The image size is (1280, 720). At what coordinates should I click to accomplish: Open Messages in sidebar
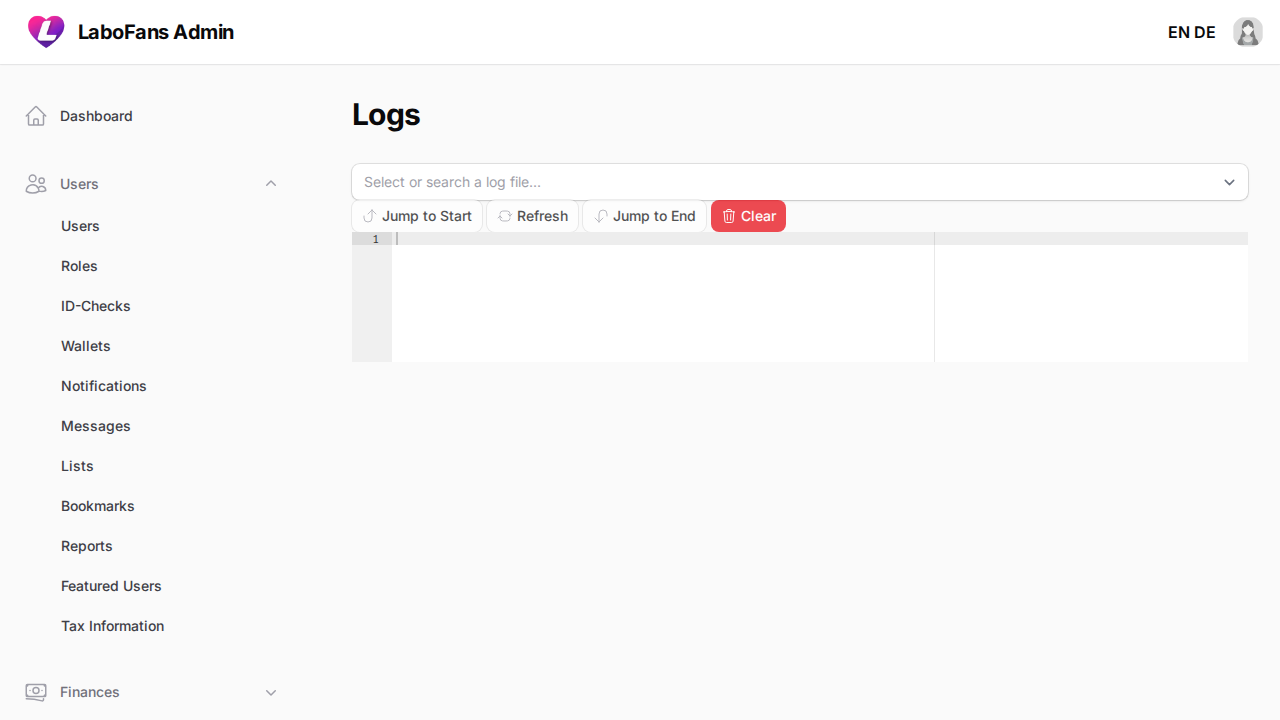[96, 426]
